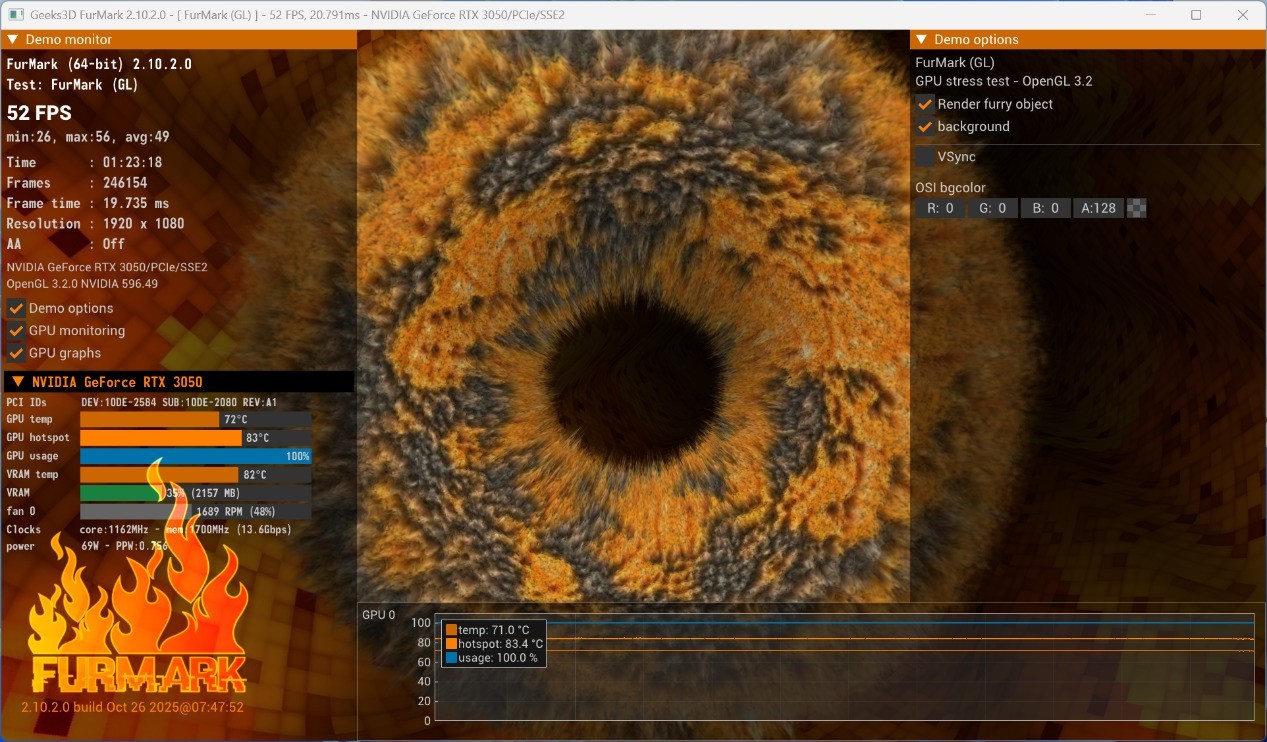Click the power 69W PPW row
The image size is (1267, 742).
[87, 546]
